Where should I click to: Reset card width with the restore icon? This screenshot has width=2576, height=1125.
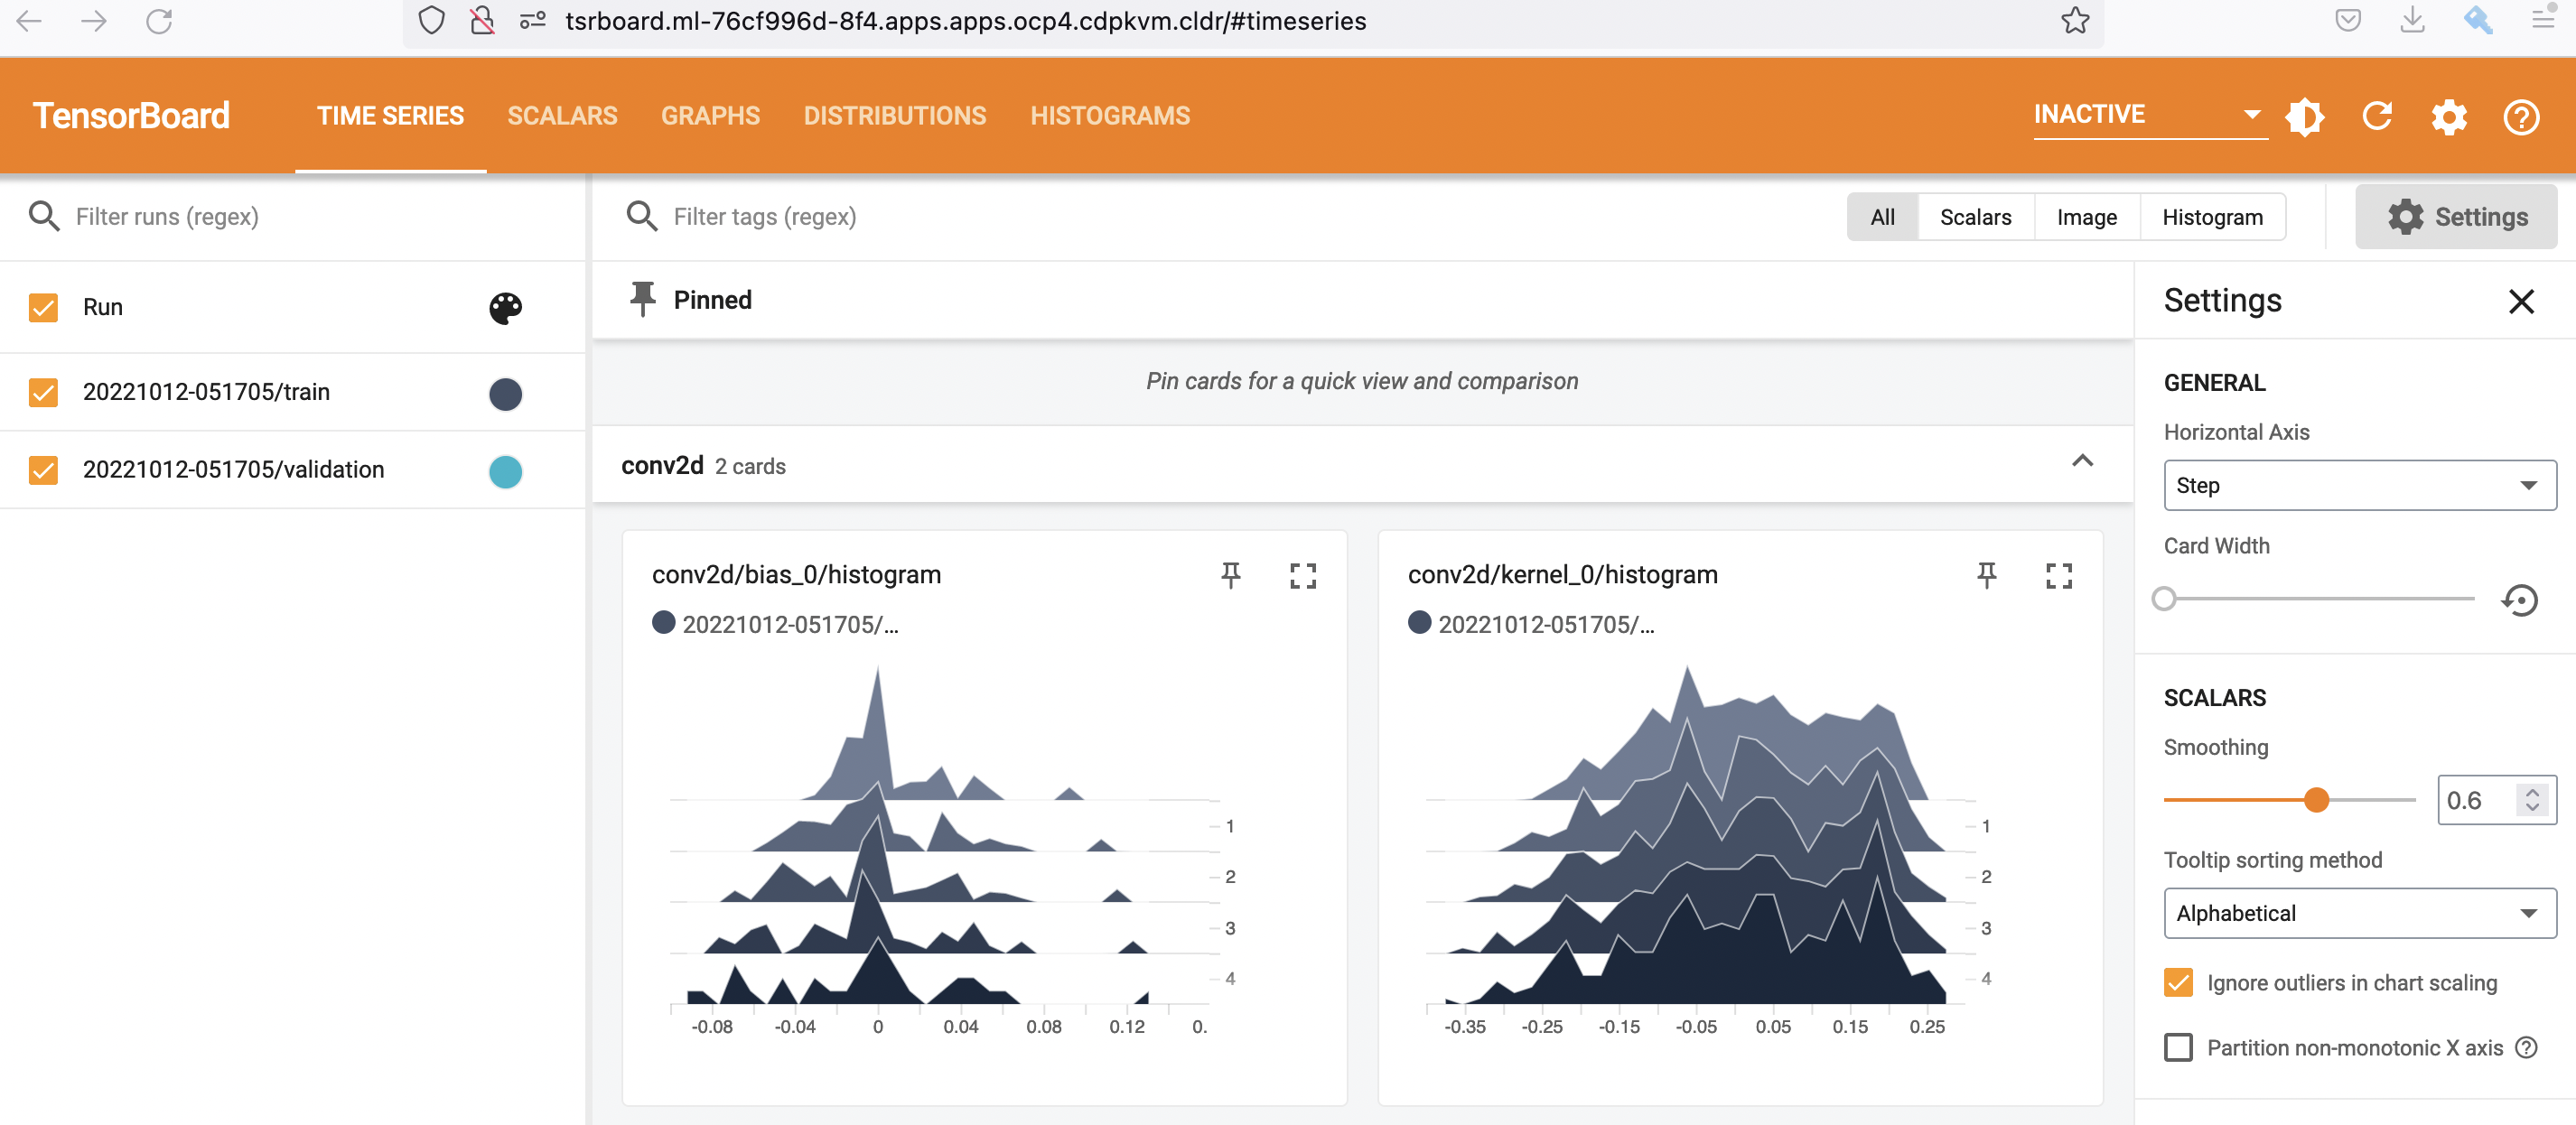click(x=2520, y=600)
